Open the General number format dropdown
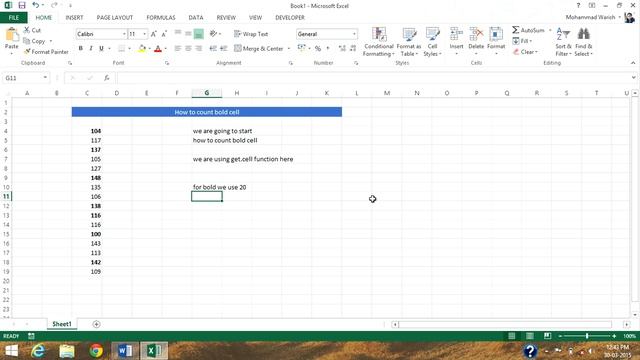Image resolution: width=640 pixels, height=360 pixels. [x=354, y=34]
